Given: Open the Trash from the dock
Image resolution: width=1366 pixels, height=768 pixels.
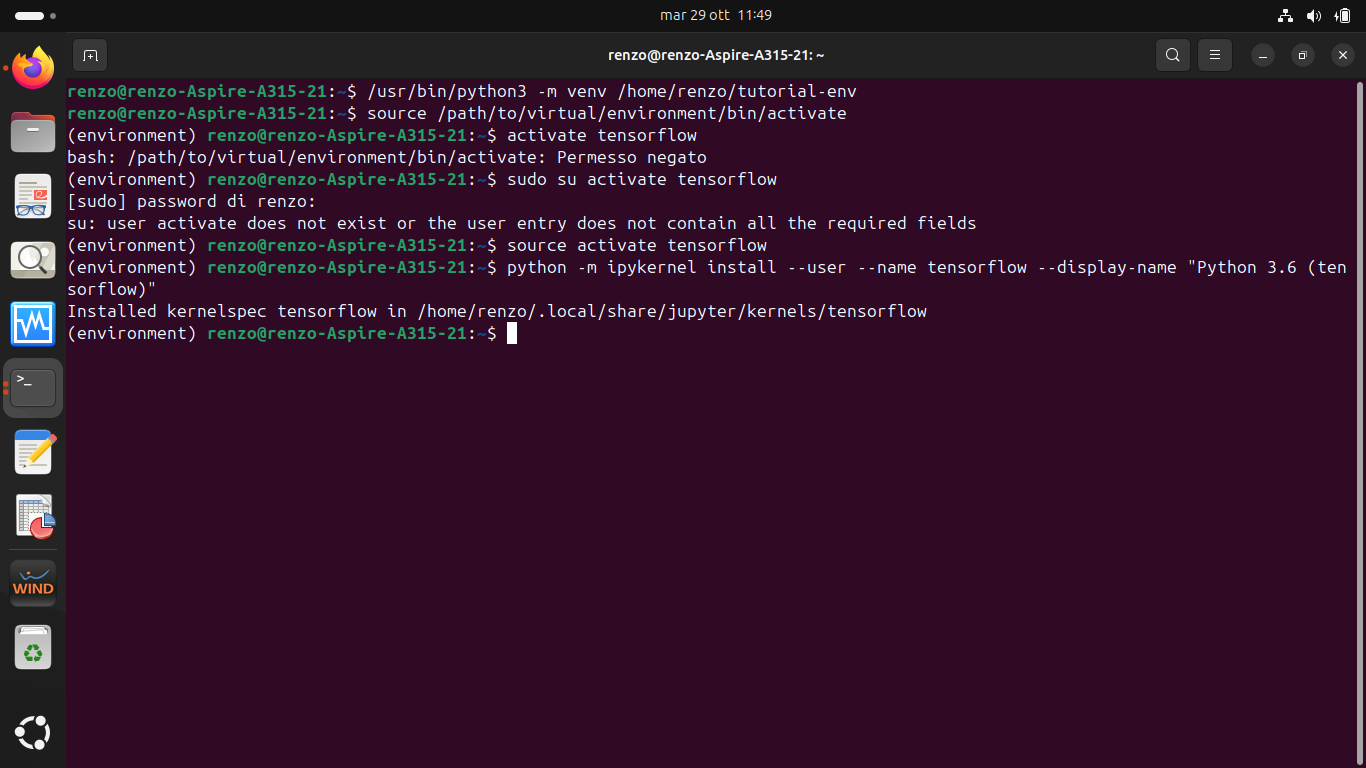Looking at the screenshot, I should pos(33,647).
